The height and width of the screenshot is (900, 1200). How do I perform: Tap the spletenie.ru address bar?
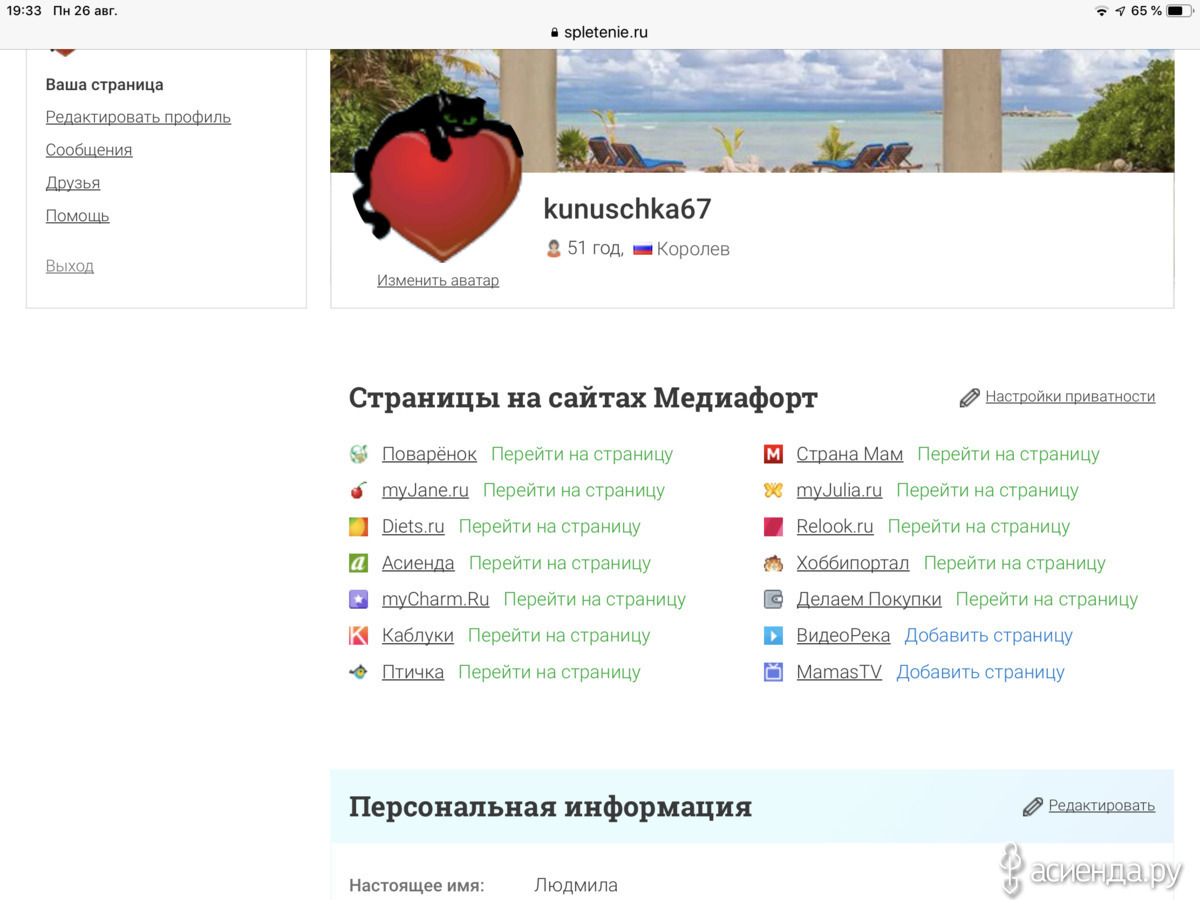click(x=600, y=32)
